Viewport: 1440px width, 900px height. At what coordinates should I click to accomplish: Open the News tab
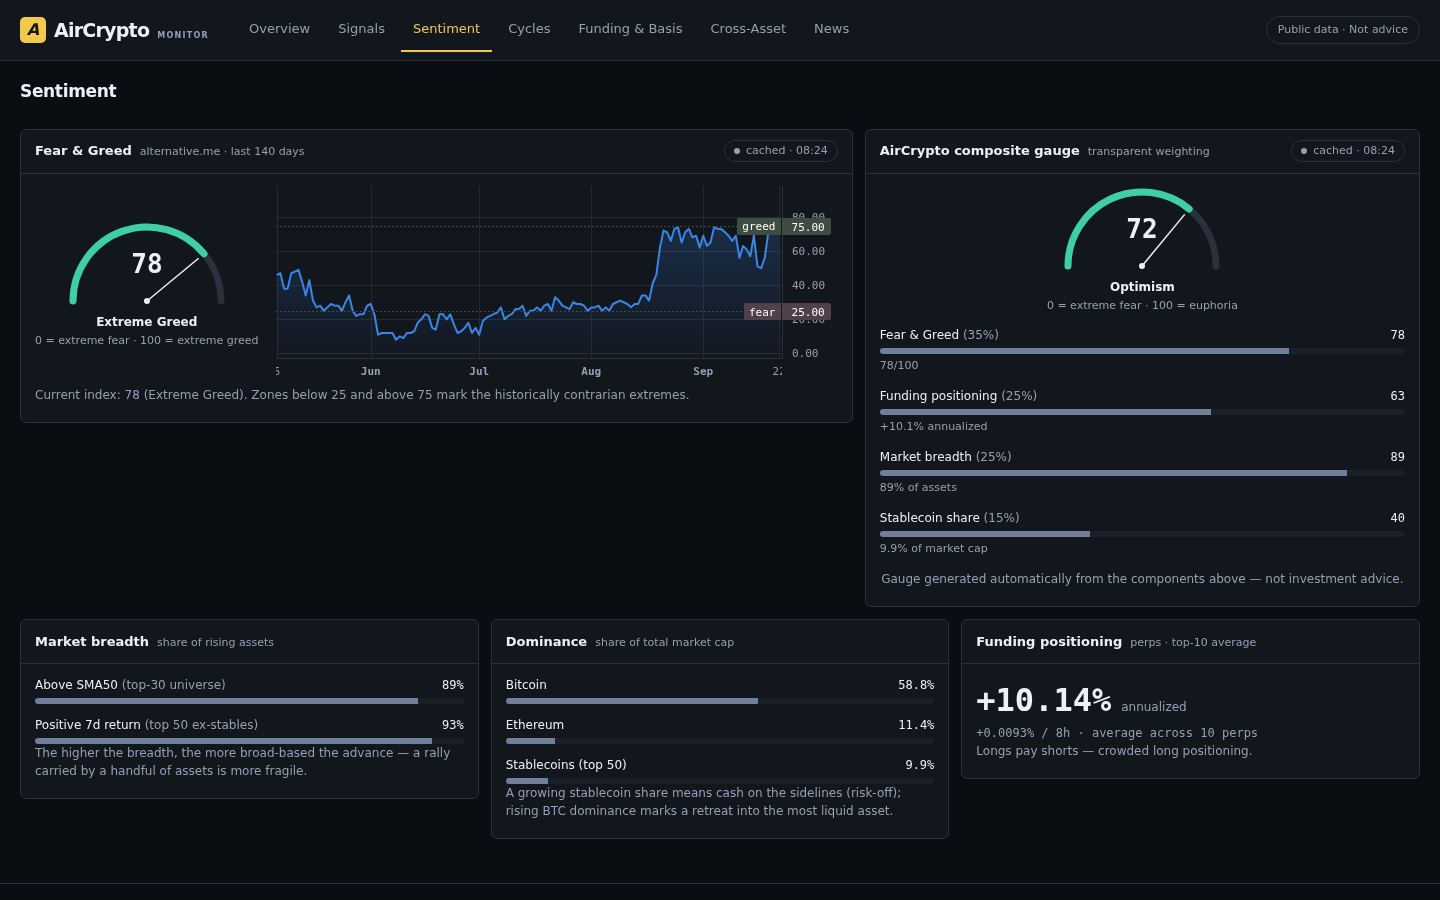[831, 29]
